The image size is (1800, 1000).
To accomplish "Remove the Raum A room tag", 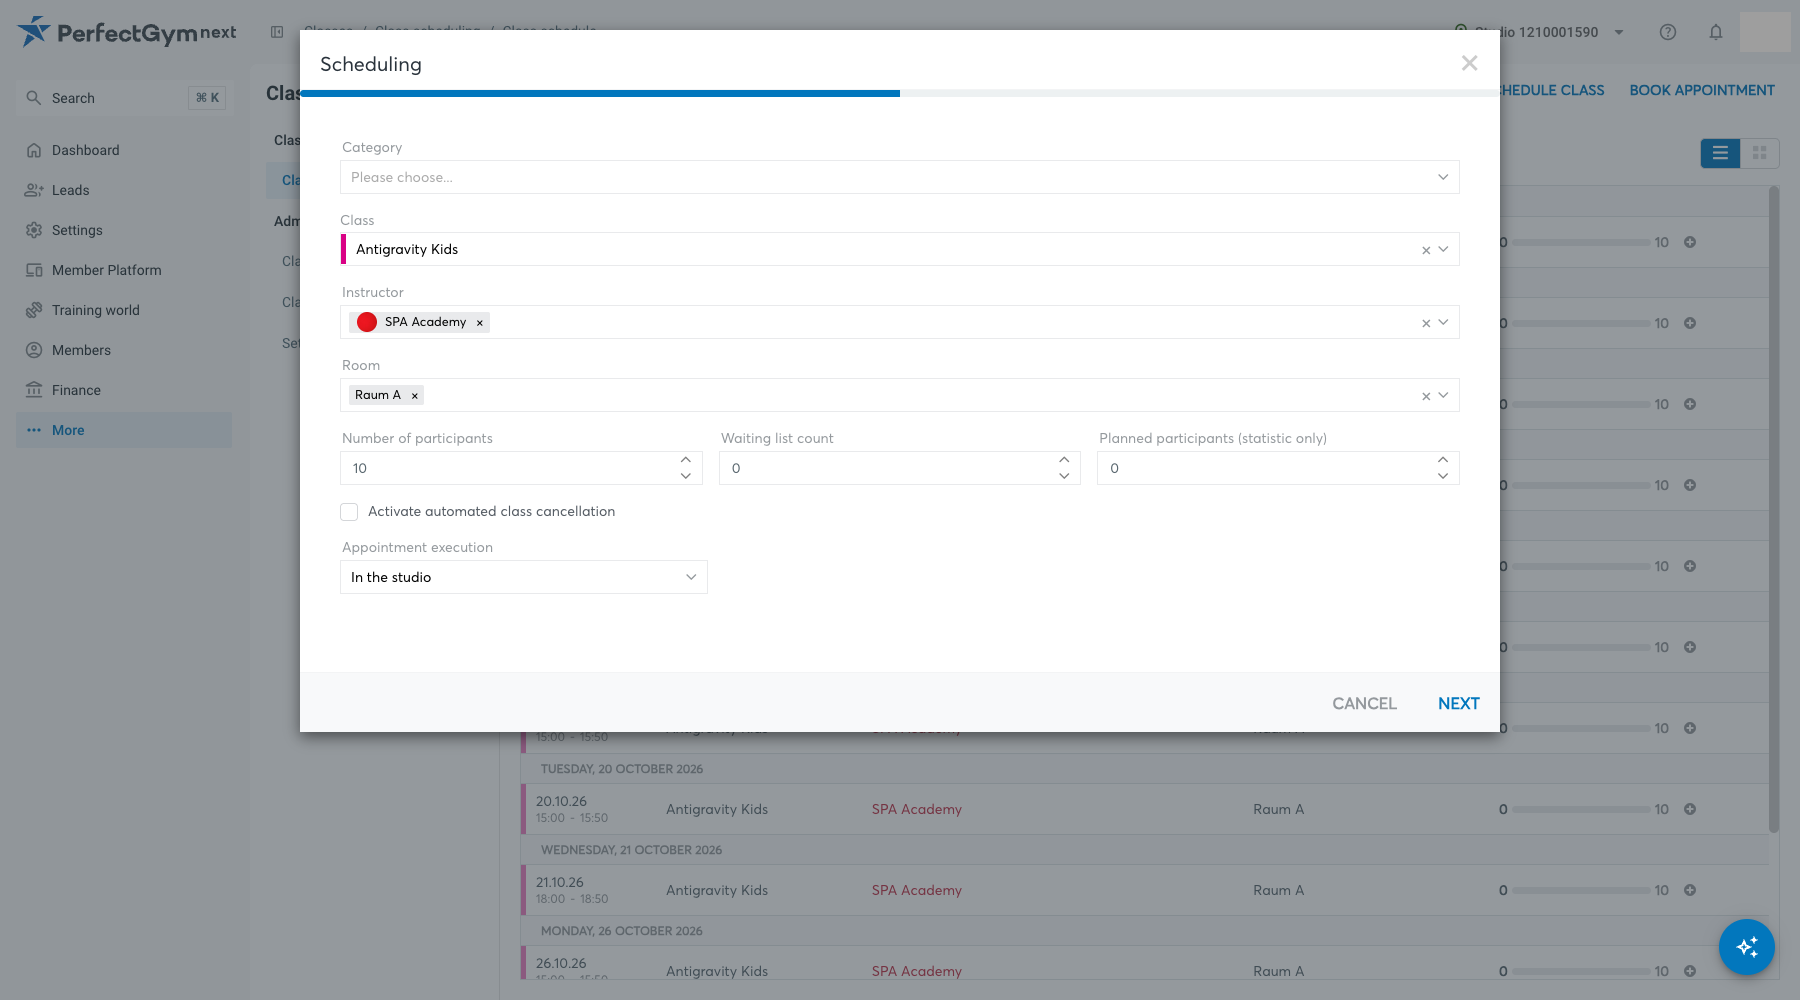I will tap(415, 395).
